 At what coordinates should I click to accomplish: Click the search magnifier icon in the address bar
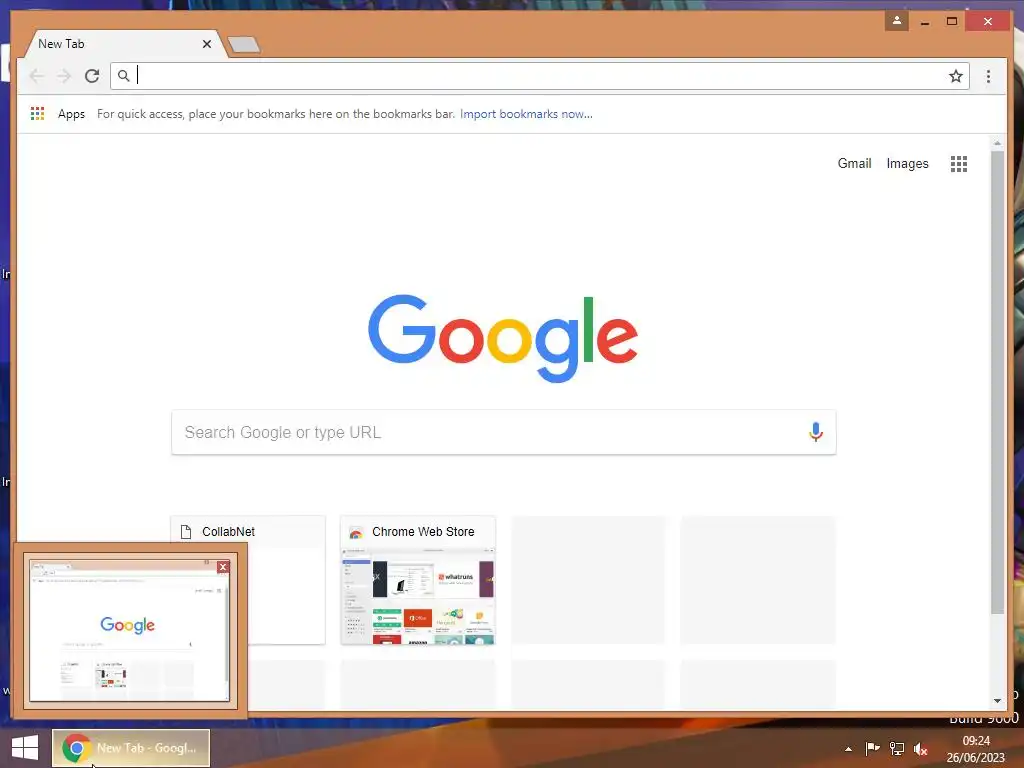(123, 76)
